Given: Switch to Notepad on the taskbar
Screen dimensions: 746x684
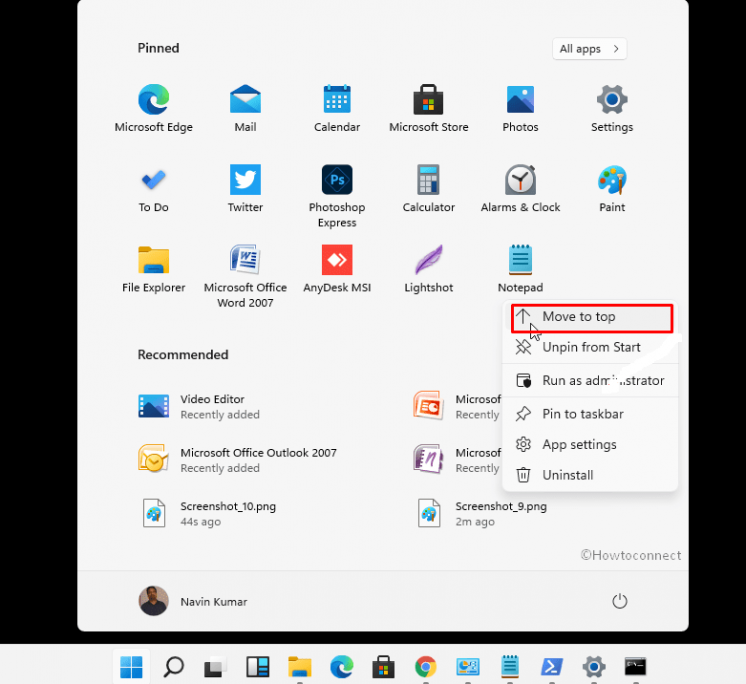Looking at the screenshot, I should coord(510,666).
